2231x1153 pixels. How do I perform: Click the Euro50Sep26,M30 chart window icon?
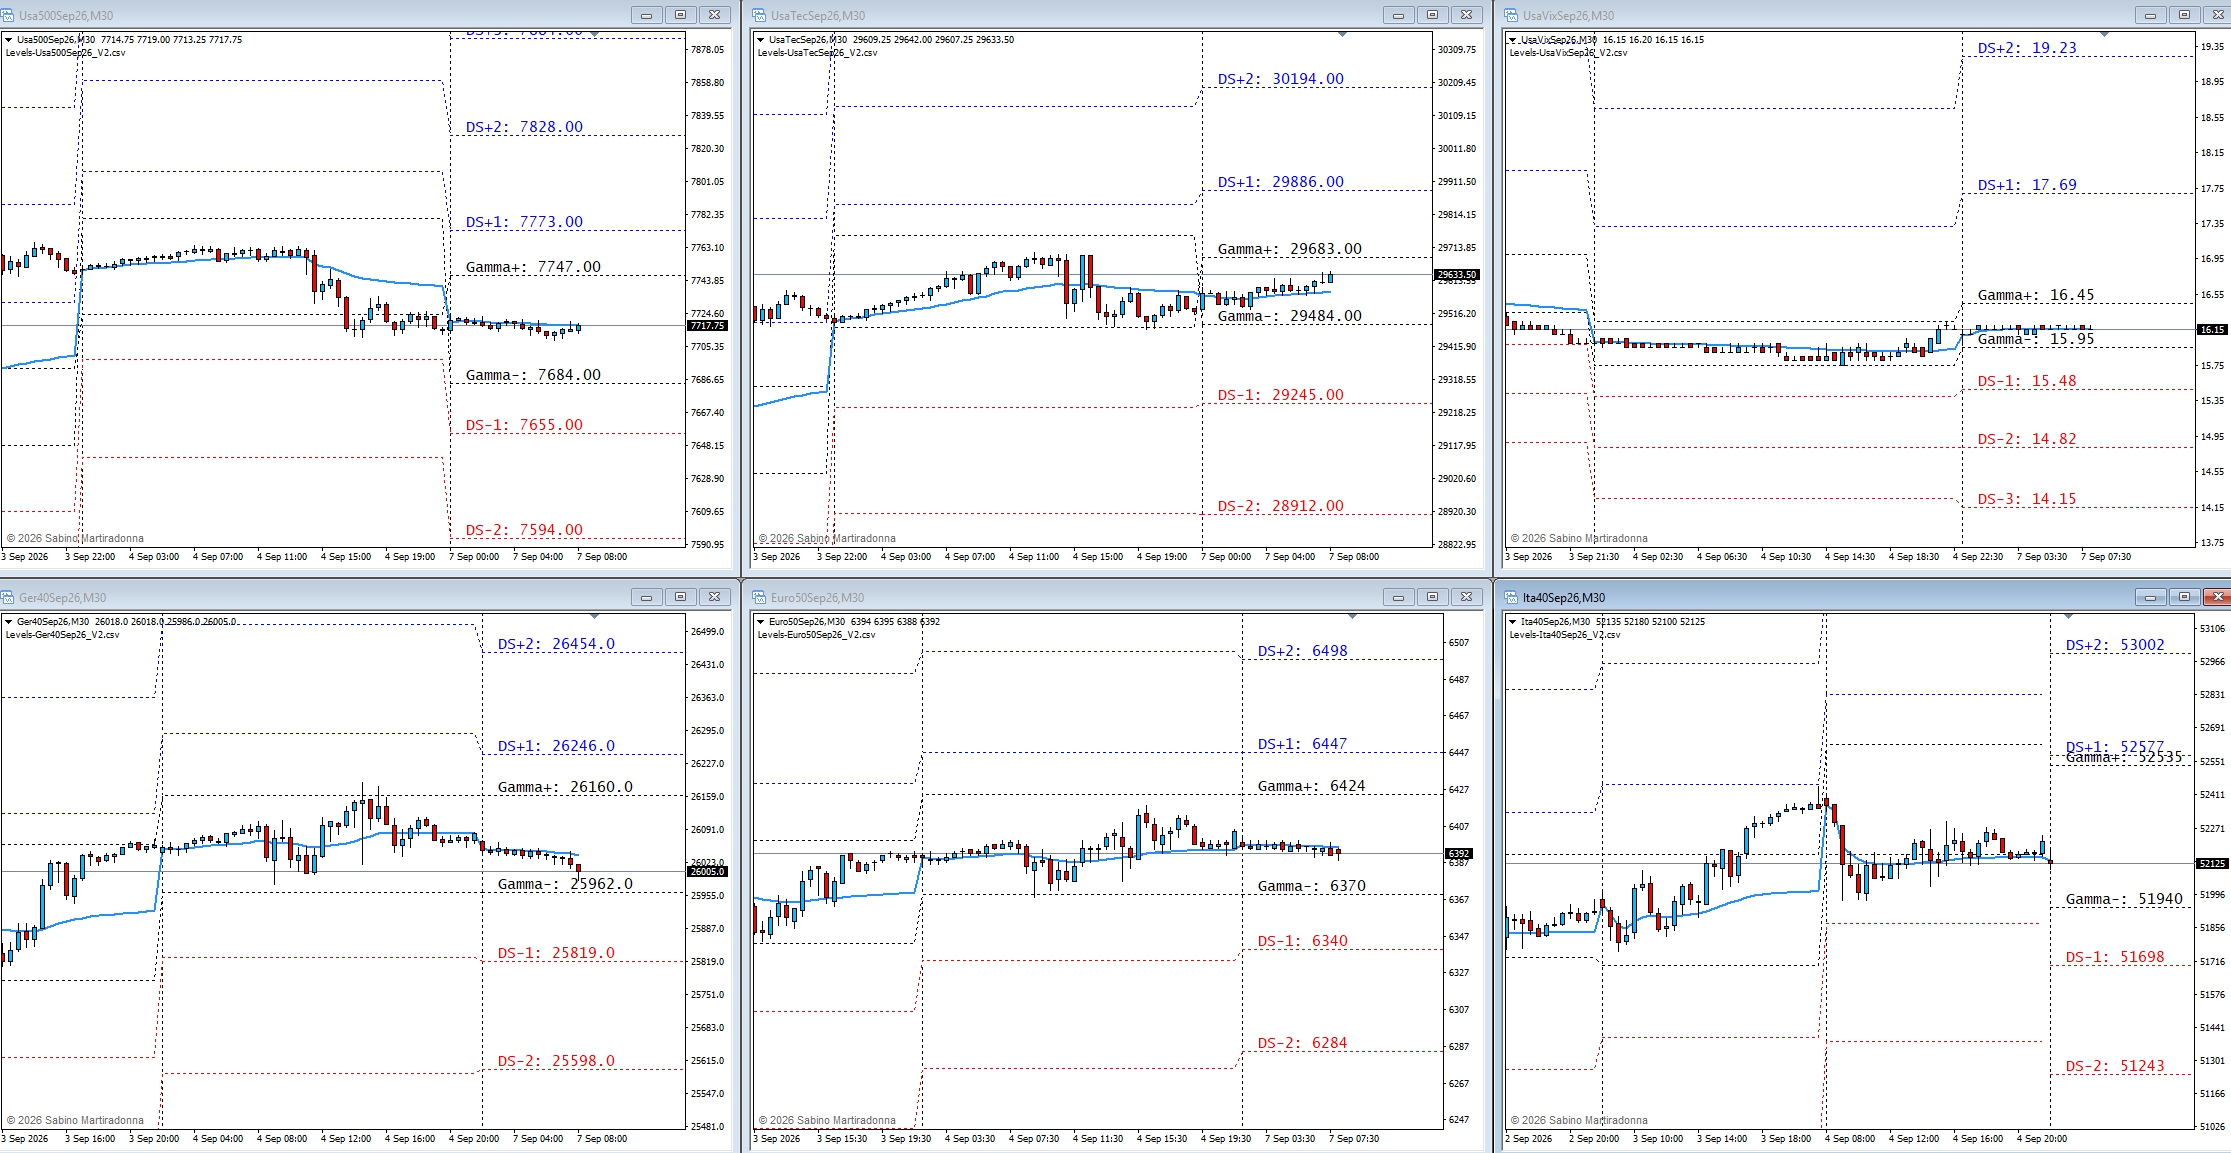pos(760,597)
